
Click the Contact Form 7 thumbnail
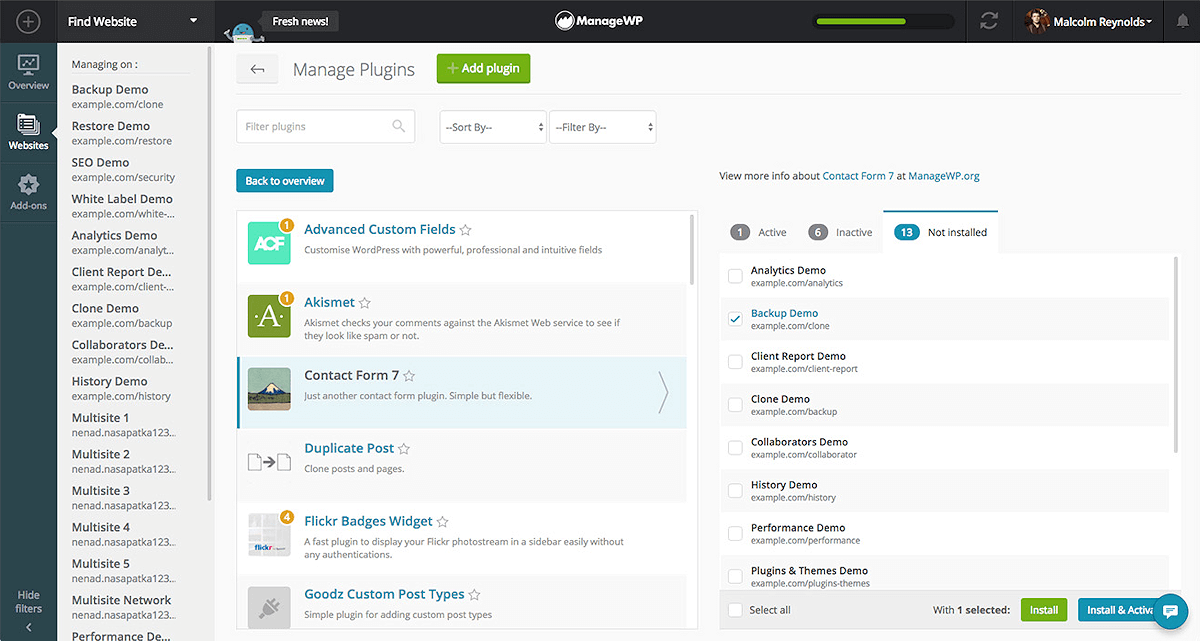pyautogui.click(x=269, y=389)
